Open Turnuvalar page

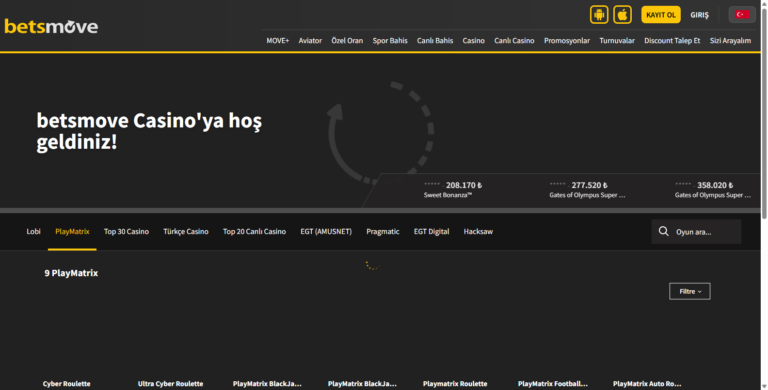[x=617, y=41]
